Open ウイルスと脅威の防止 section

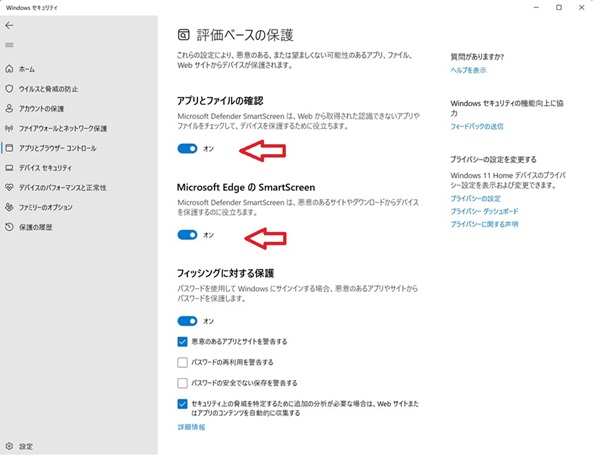point(48,89)
